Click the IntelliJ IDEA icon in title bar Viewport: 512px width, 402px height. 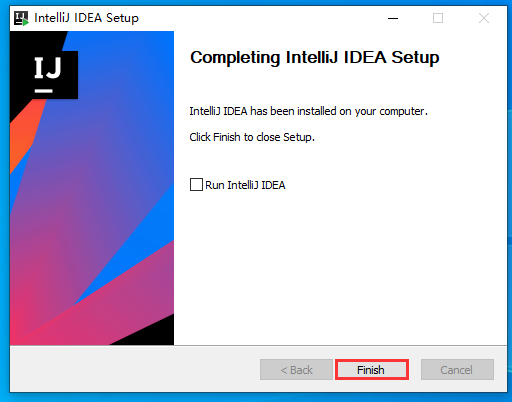coord(21,18)
